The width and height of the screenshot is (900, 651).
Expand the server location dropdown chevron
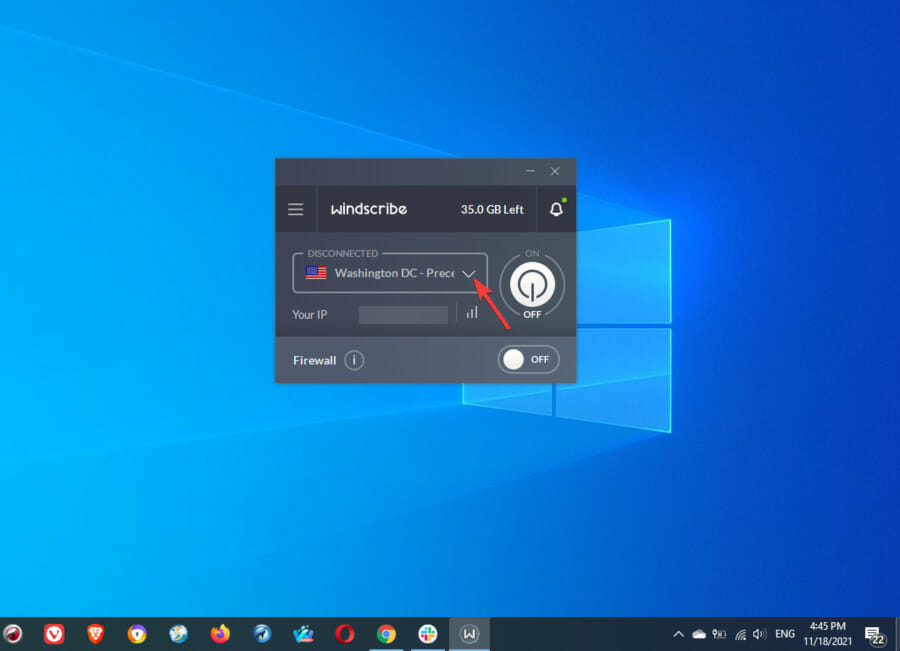point(469,273)
